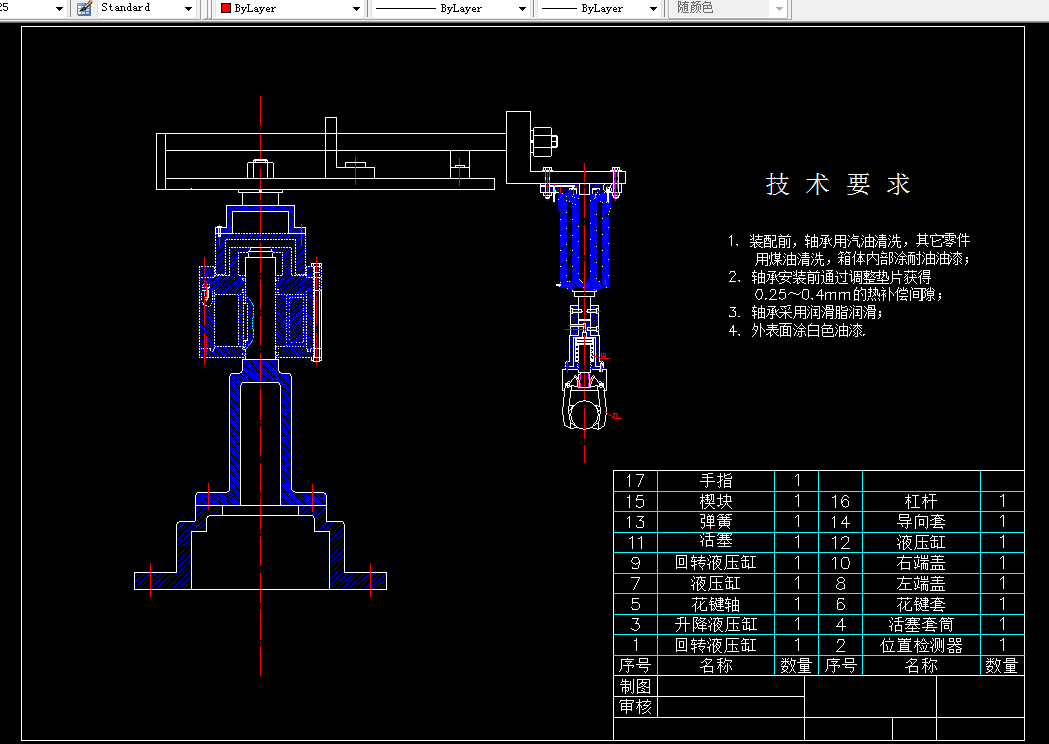Select 液压缸 in row 12
This screenshot has height=744, width=1049.
tap(921, 542)
